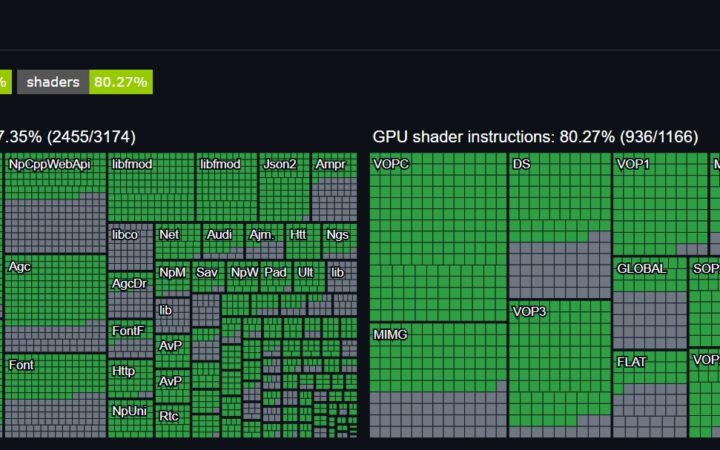This screenshot has height=450, width=720.
Task: Open the GLOBAL shader instruction block
Action: coord(650,303)
